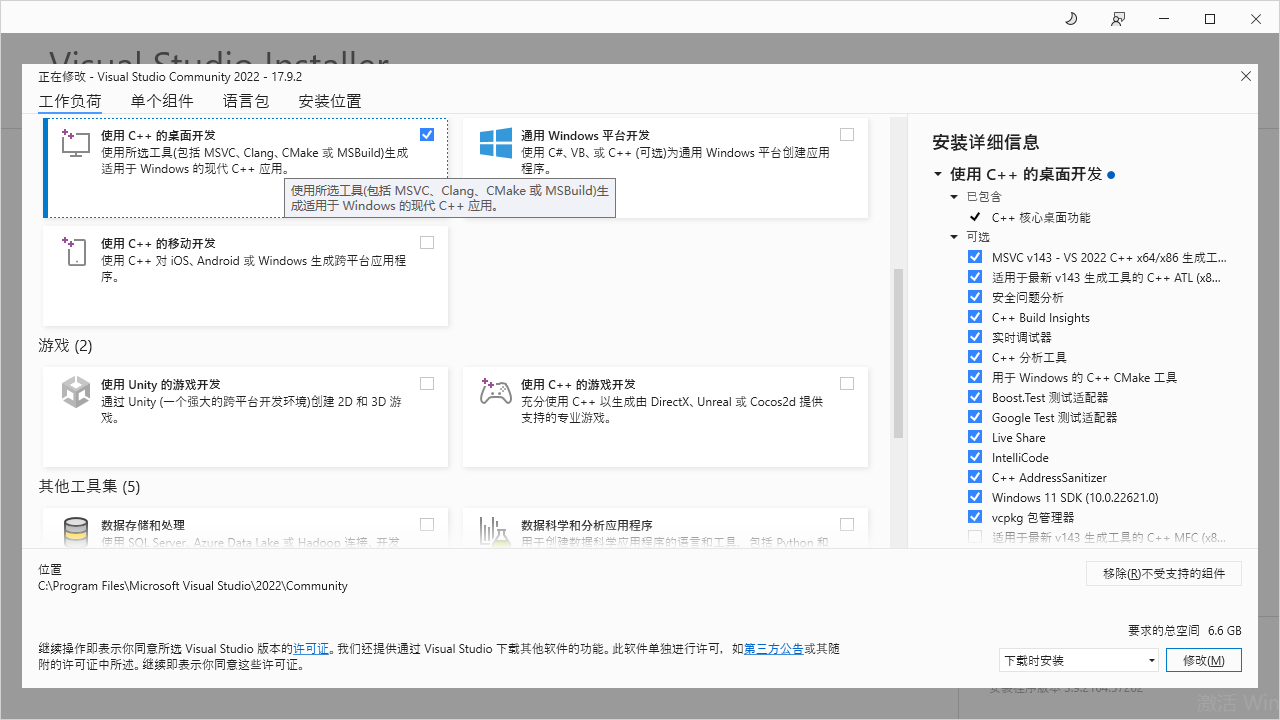Uncheck the Boost.Test 测试适配器 option
The height and width of the screenshot is (720, 1280).
click(975, 397)
